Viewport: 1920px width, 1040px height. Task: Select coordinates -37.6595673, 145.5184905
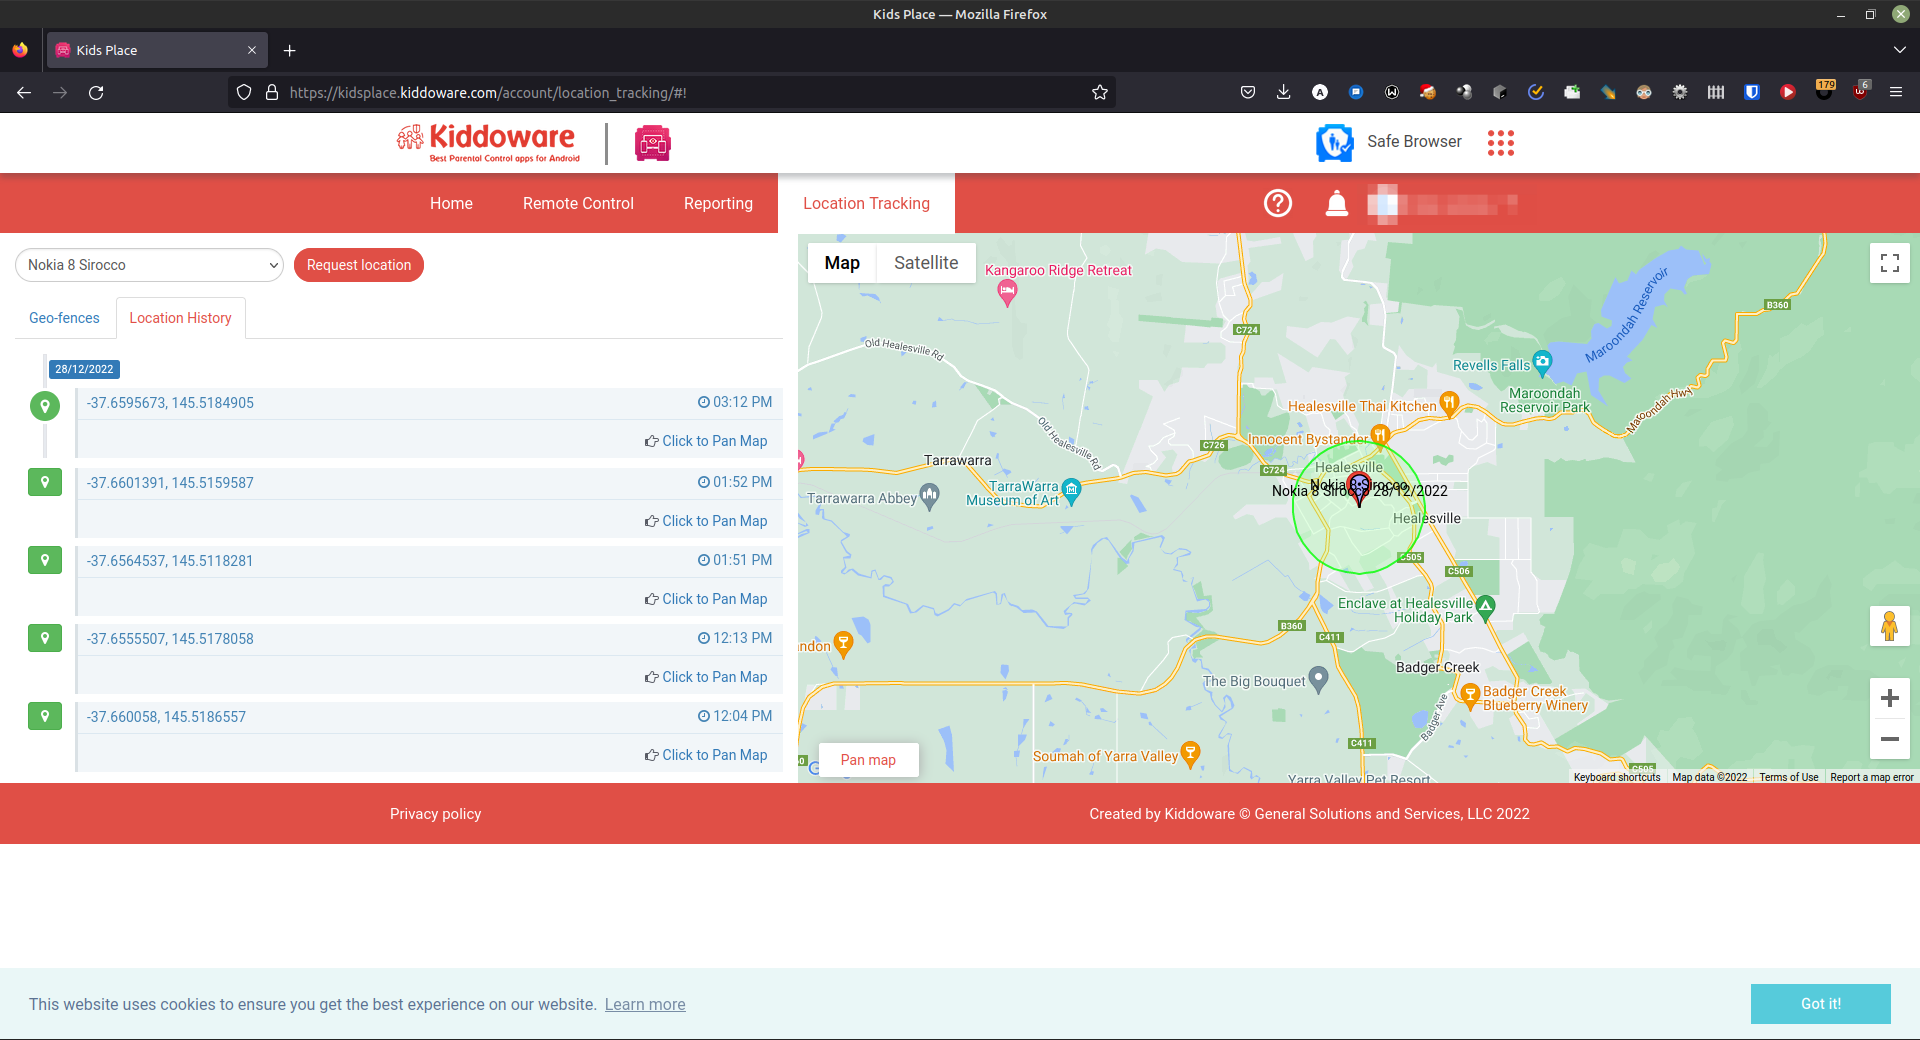(170, 403)
